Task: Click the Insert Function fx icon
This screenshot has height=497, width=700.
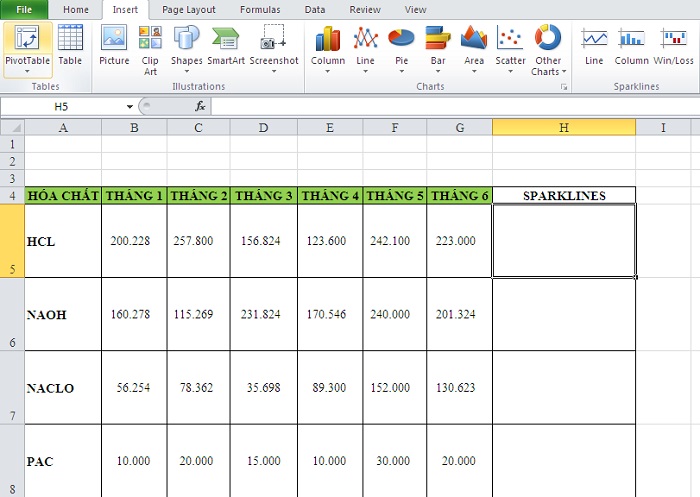Action: 200,106
